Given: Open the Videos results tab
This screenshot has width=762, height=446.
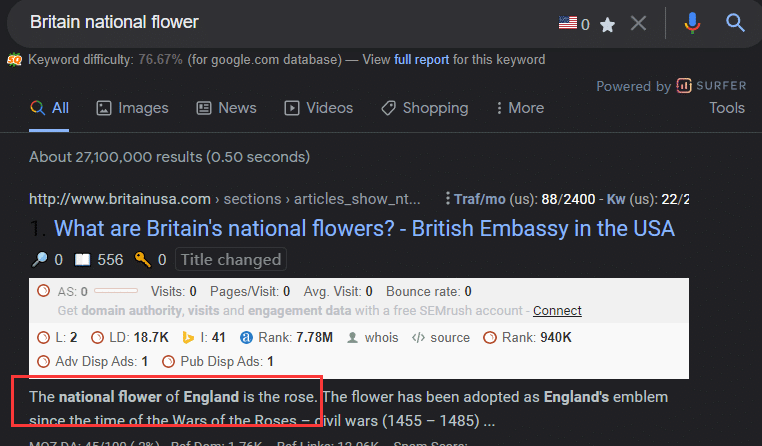Looking at the screenshot, I should click(x=318, y=108).
